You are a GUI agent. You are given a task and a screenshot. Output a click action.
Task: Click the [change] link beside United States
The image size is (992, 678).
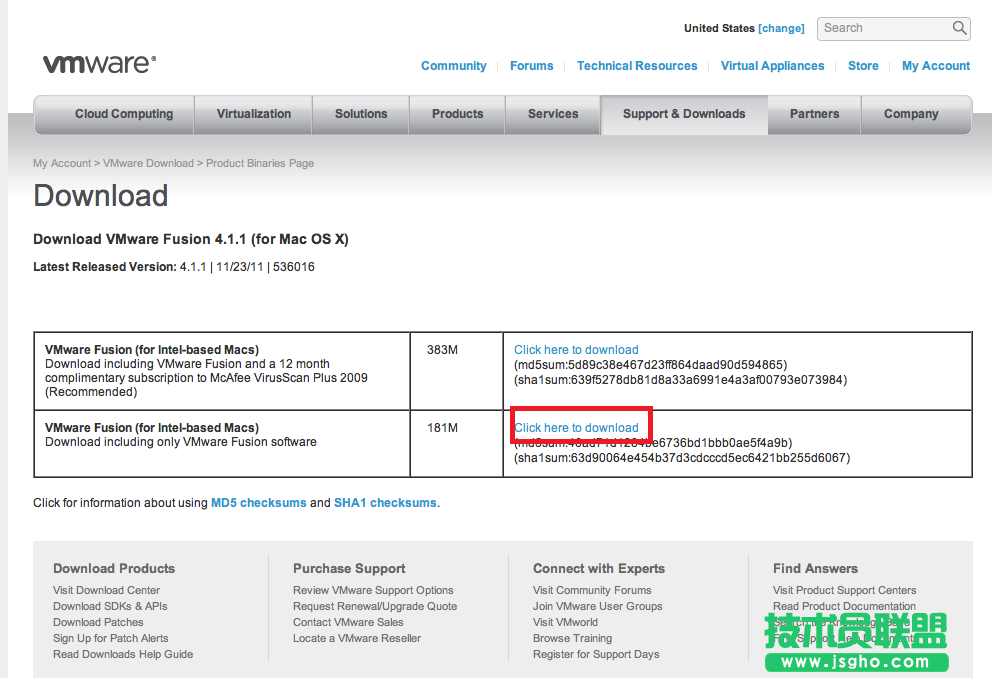(x=781, y=28)
